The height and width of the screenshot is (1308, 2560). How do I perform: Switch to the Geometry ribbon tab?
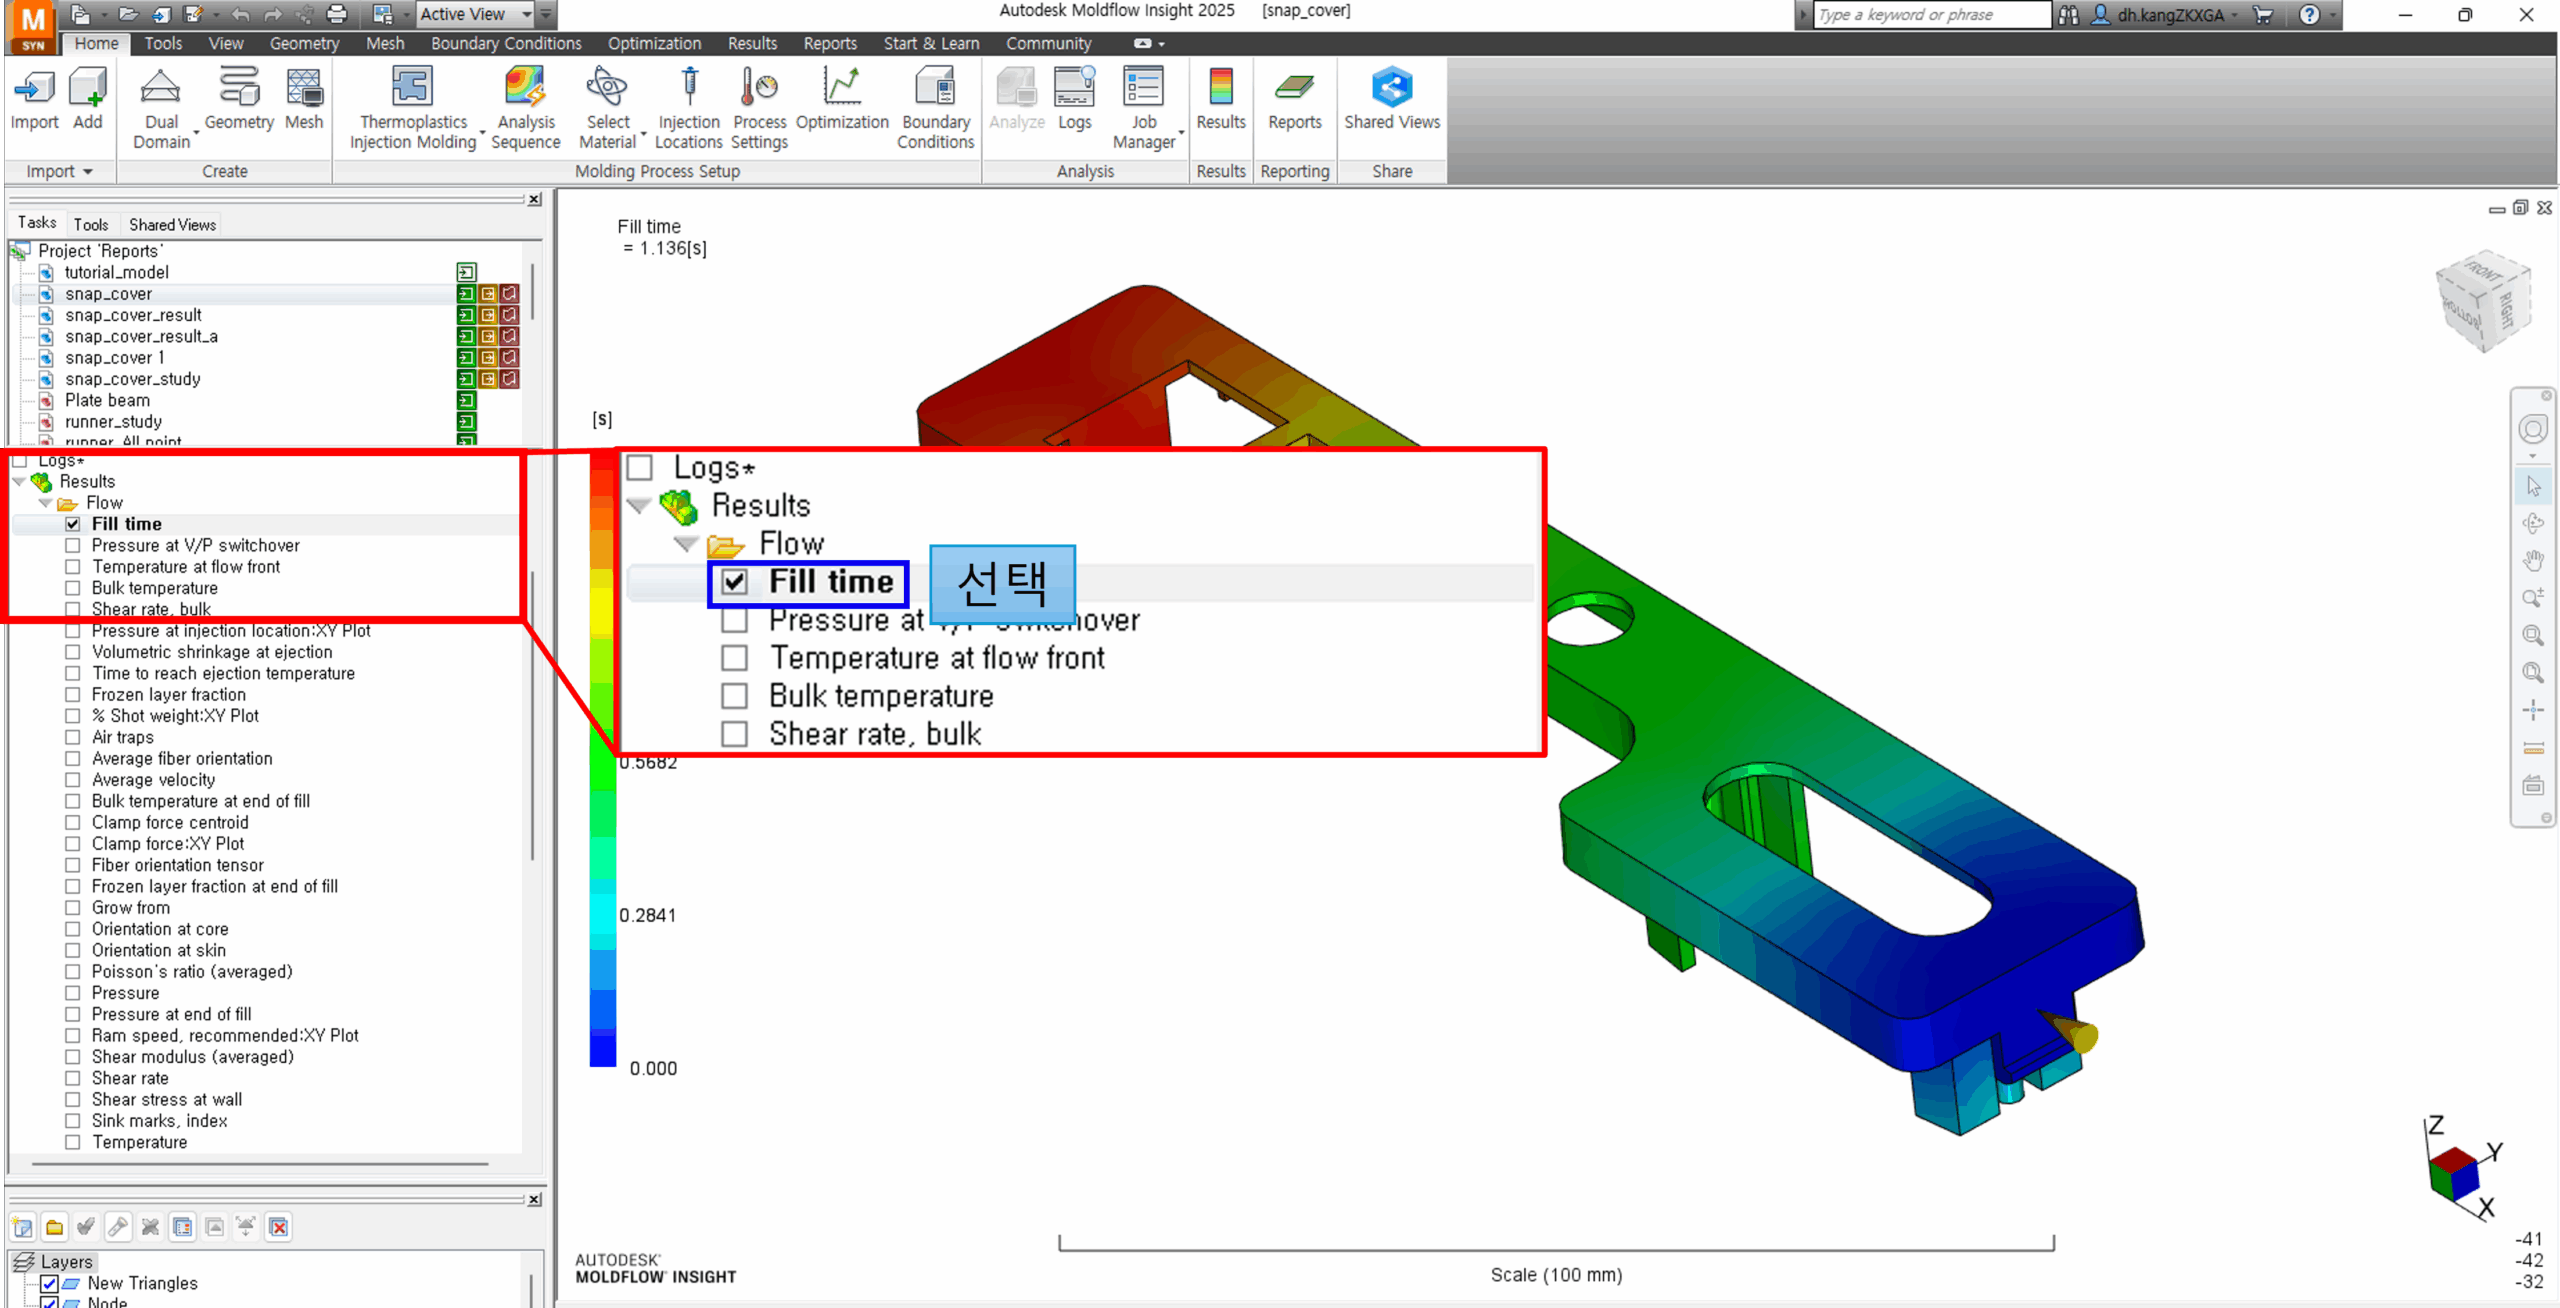pyautogui.click(x=304, y=43)
